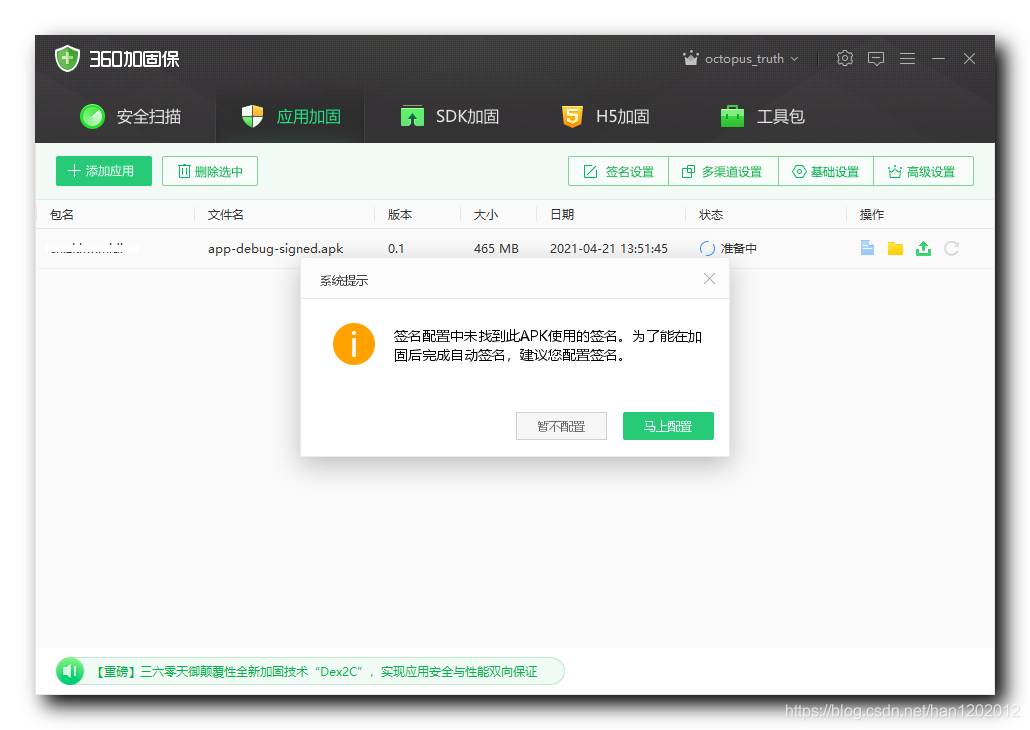Click the 删除选中 button

point(210,171)
